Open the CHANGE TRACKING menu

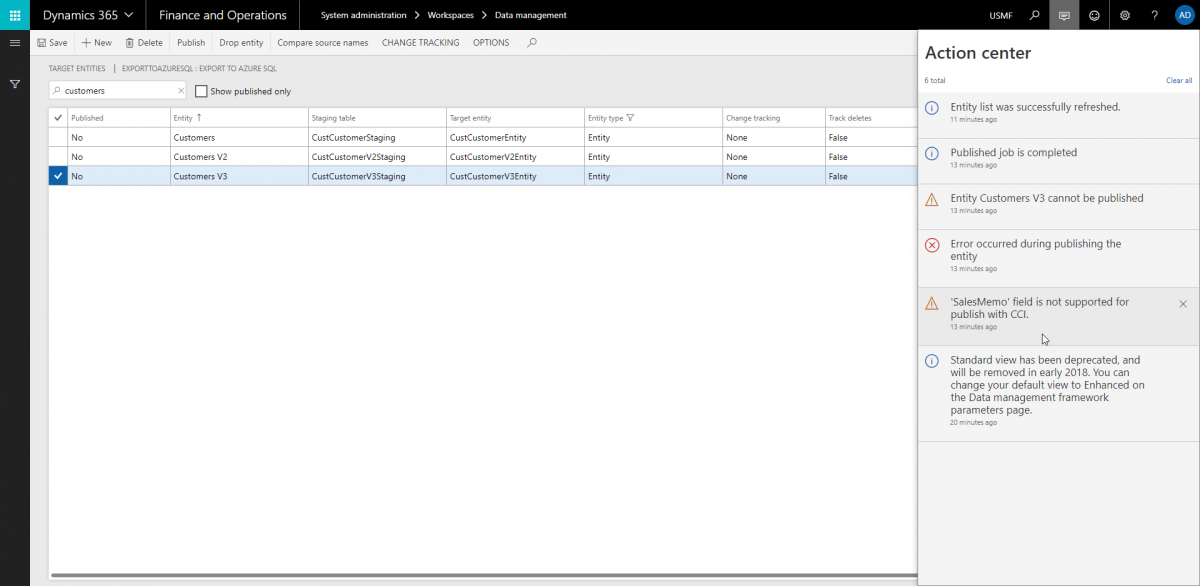[x=421, y=43]
